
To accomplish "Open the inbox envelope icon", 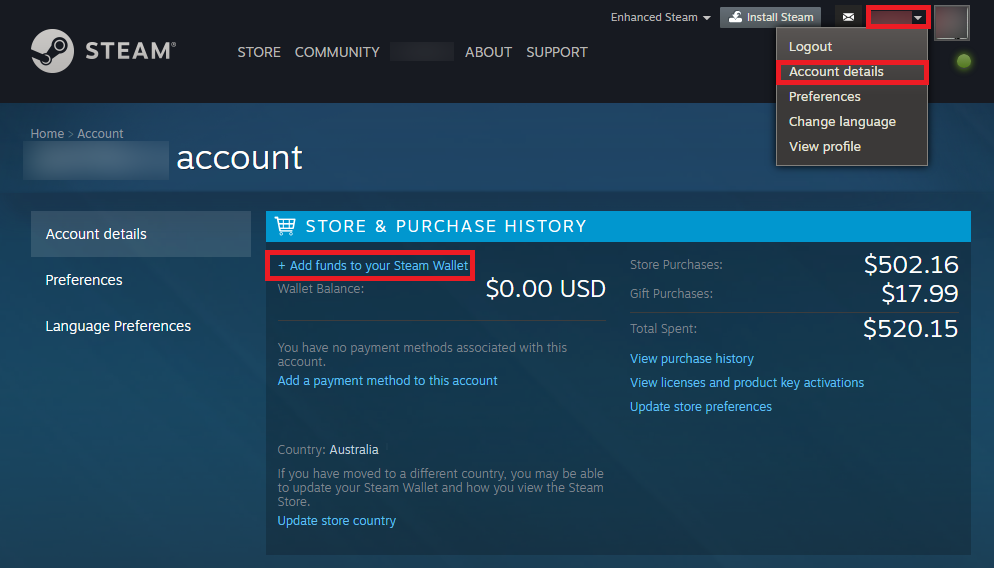I will click(848, 17).
